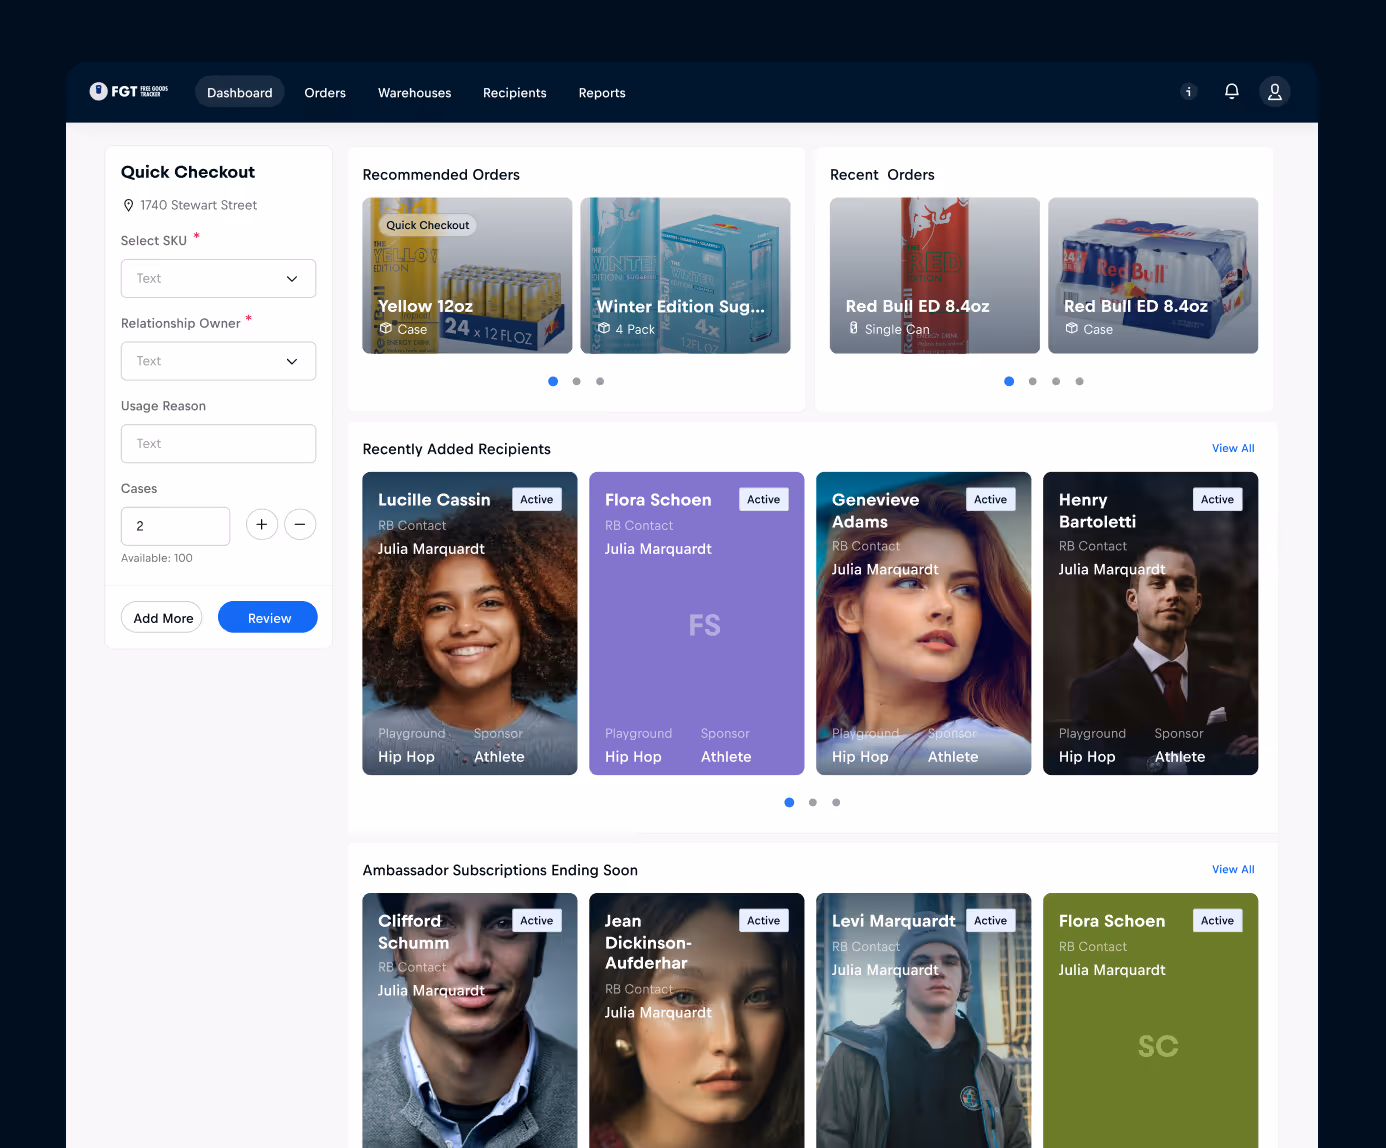Select third page dot of Recommended Orders
Screen dimensions: 1386x1148
pos(600,381)
